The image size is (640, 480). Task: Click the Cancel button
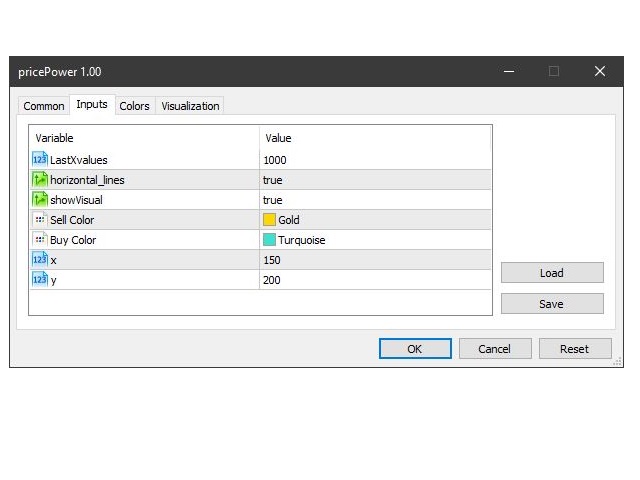[x=495, y=349]
